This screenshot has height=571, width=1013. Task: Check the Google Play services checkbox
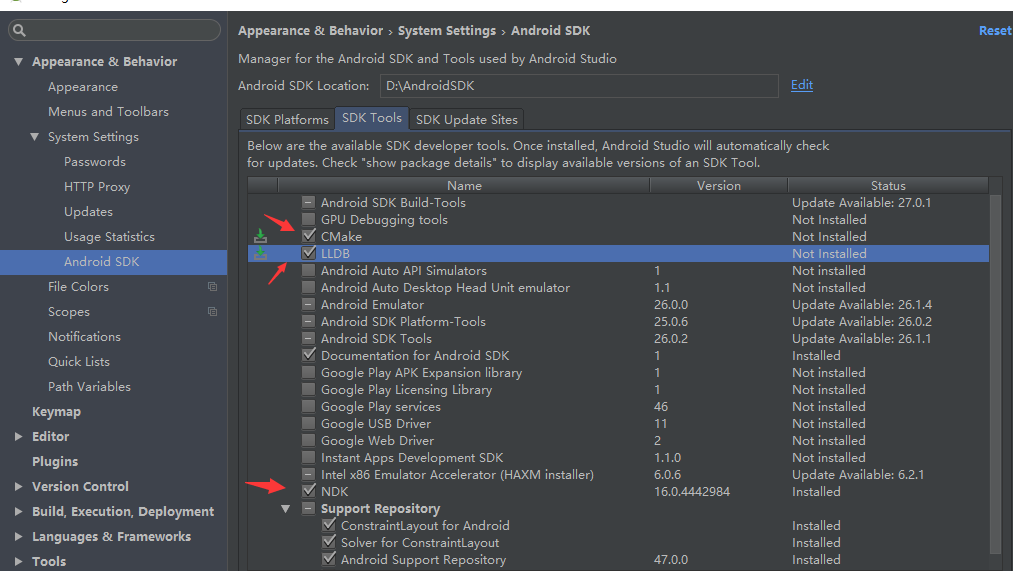[309, 406]
